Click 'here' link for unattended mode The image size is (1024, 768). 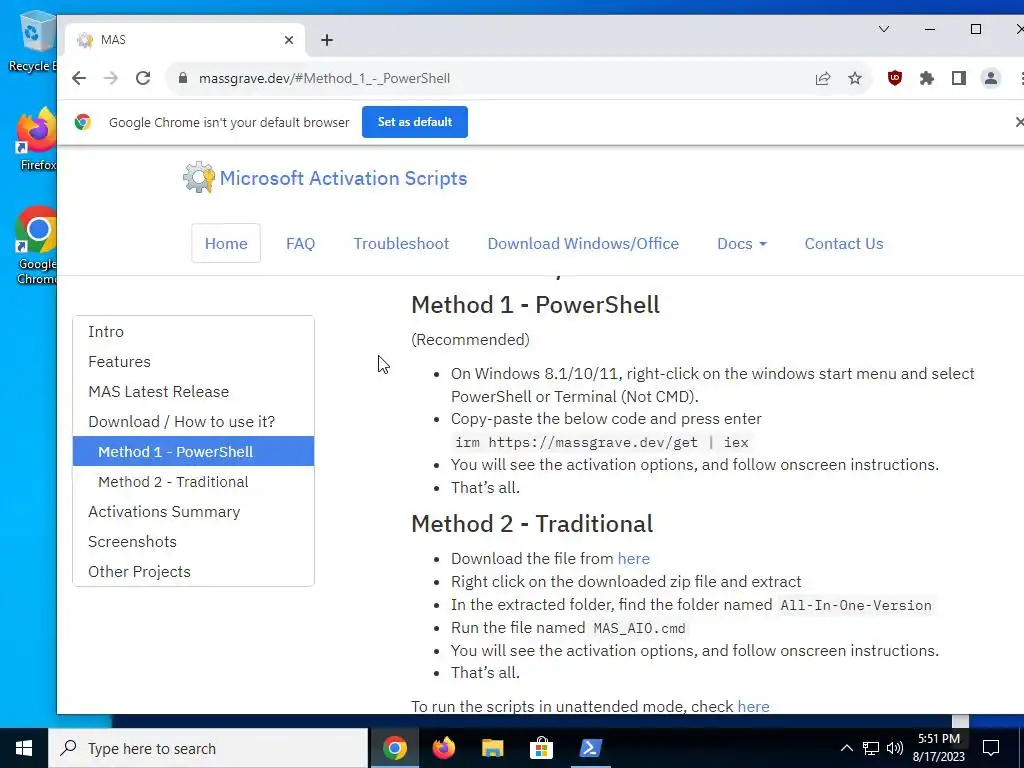[753, 707]
